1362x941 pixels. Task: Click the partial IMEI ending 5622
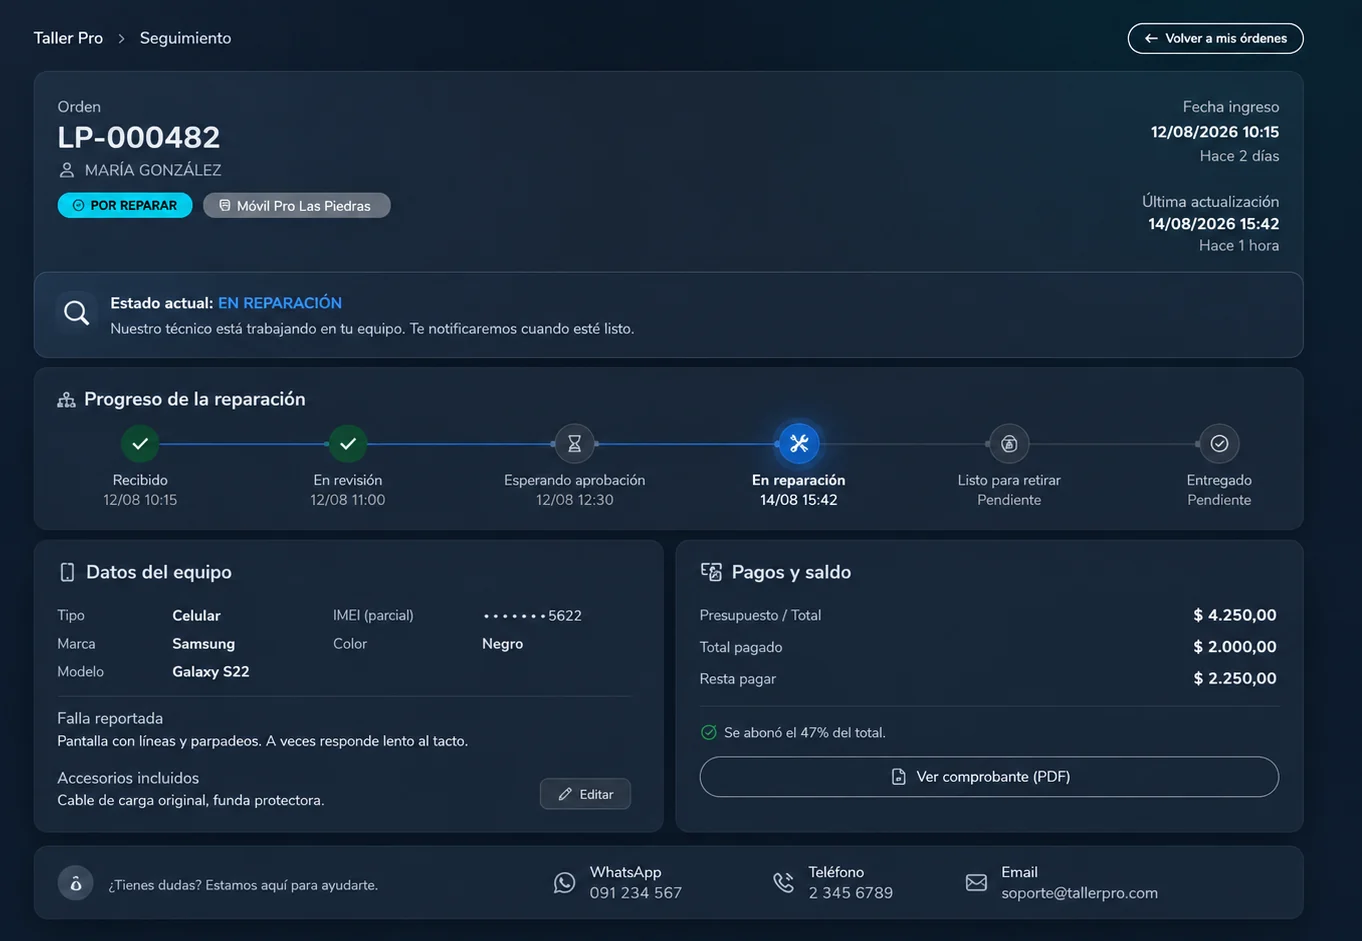tap(532, 616)
